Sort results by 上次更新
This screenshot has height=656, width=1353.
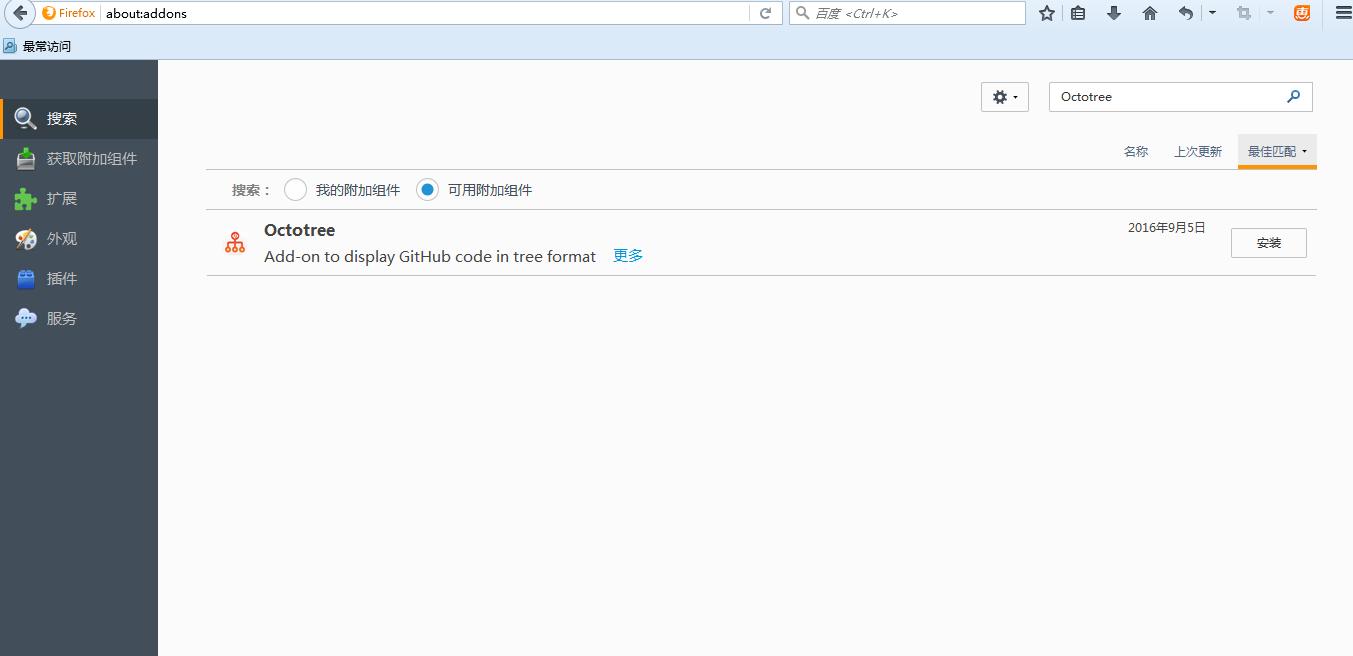pos(1197,150)
